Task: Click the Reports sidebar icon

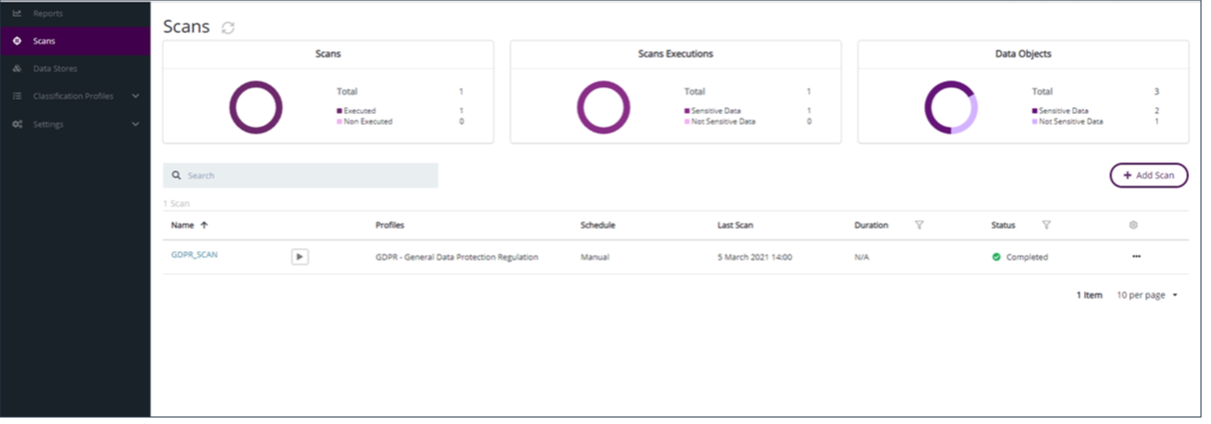Action: (x=17, y=13)
